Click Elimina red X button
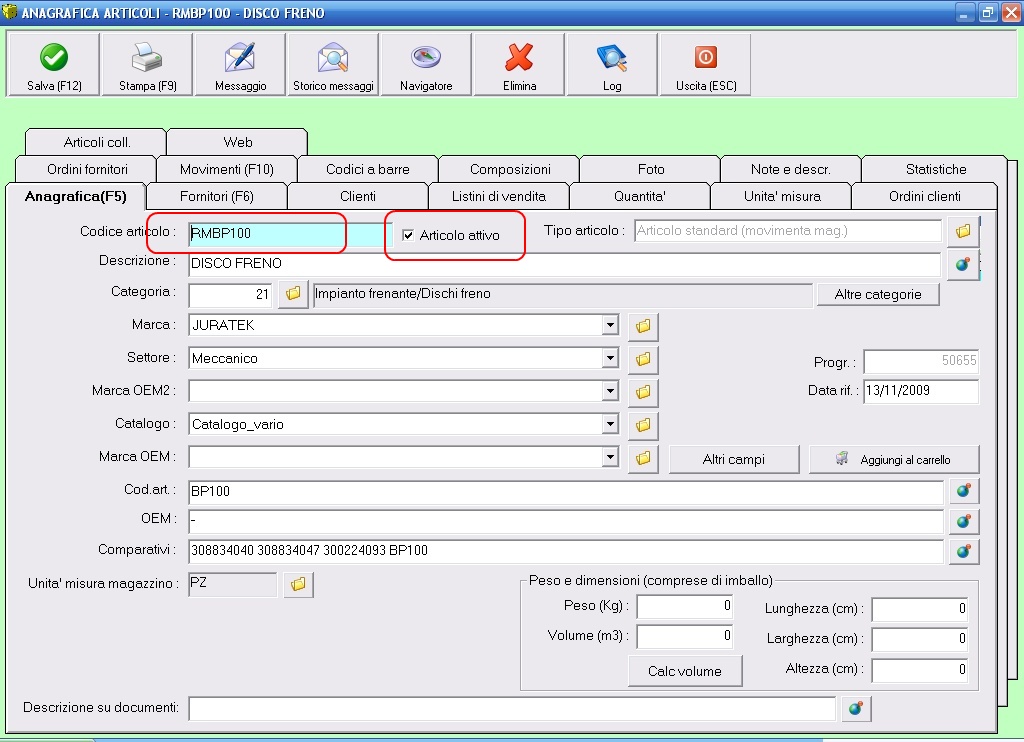Image resolution: width=1024 pixels, height=742 pixels. tap(519, 65)
